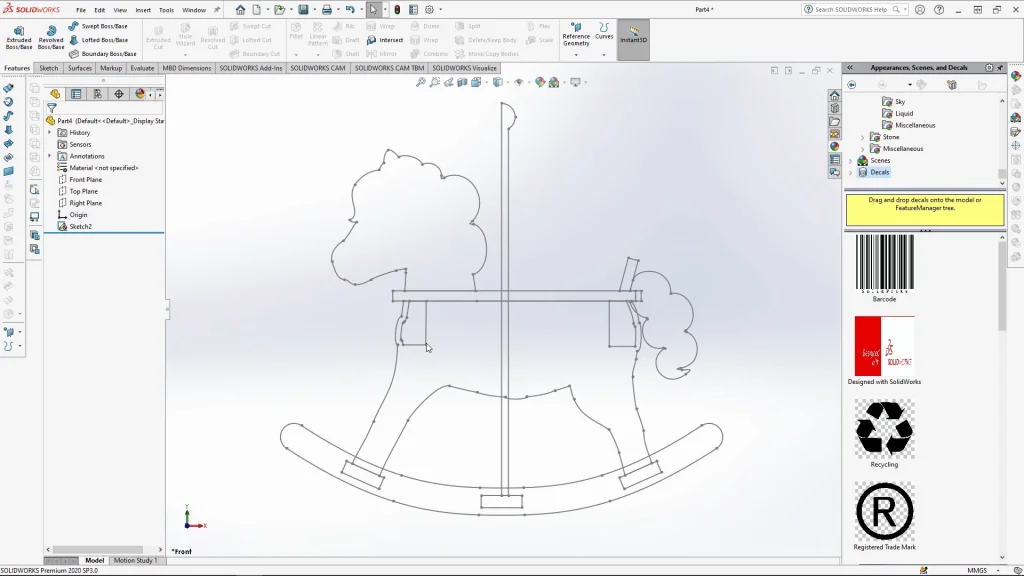
Task: Click the New document icon
Action: 257,10
